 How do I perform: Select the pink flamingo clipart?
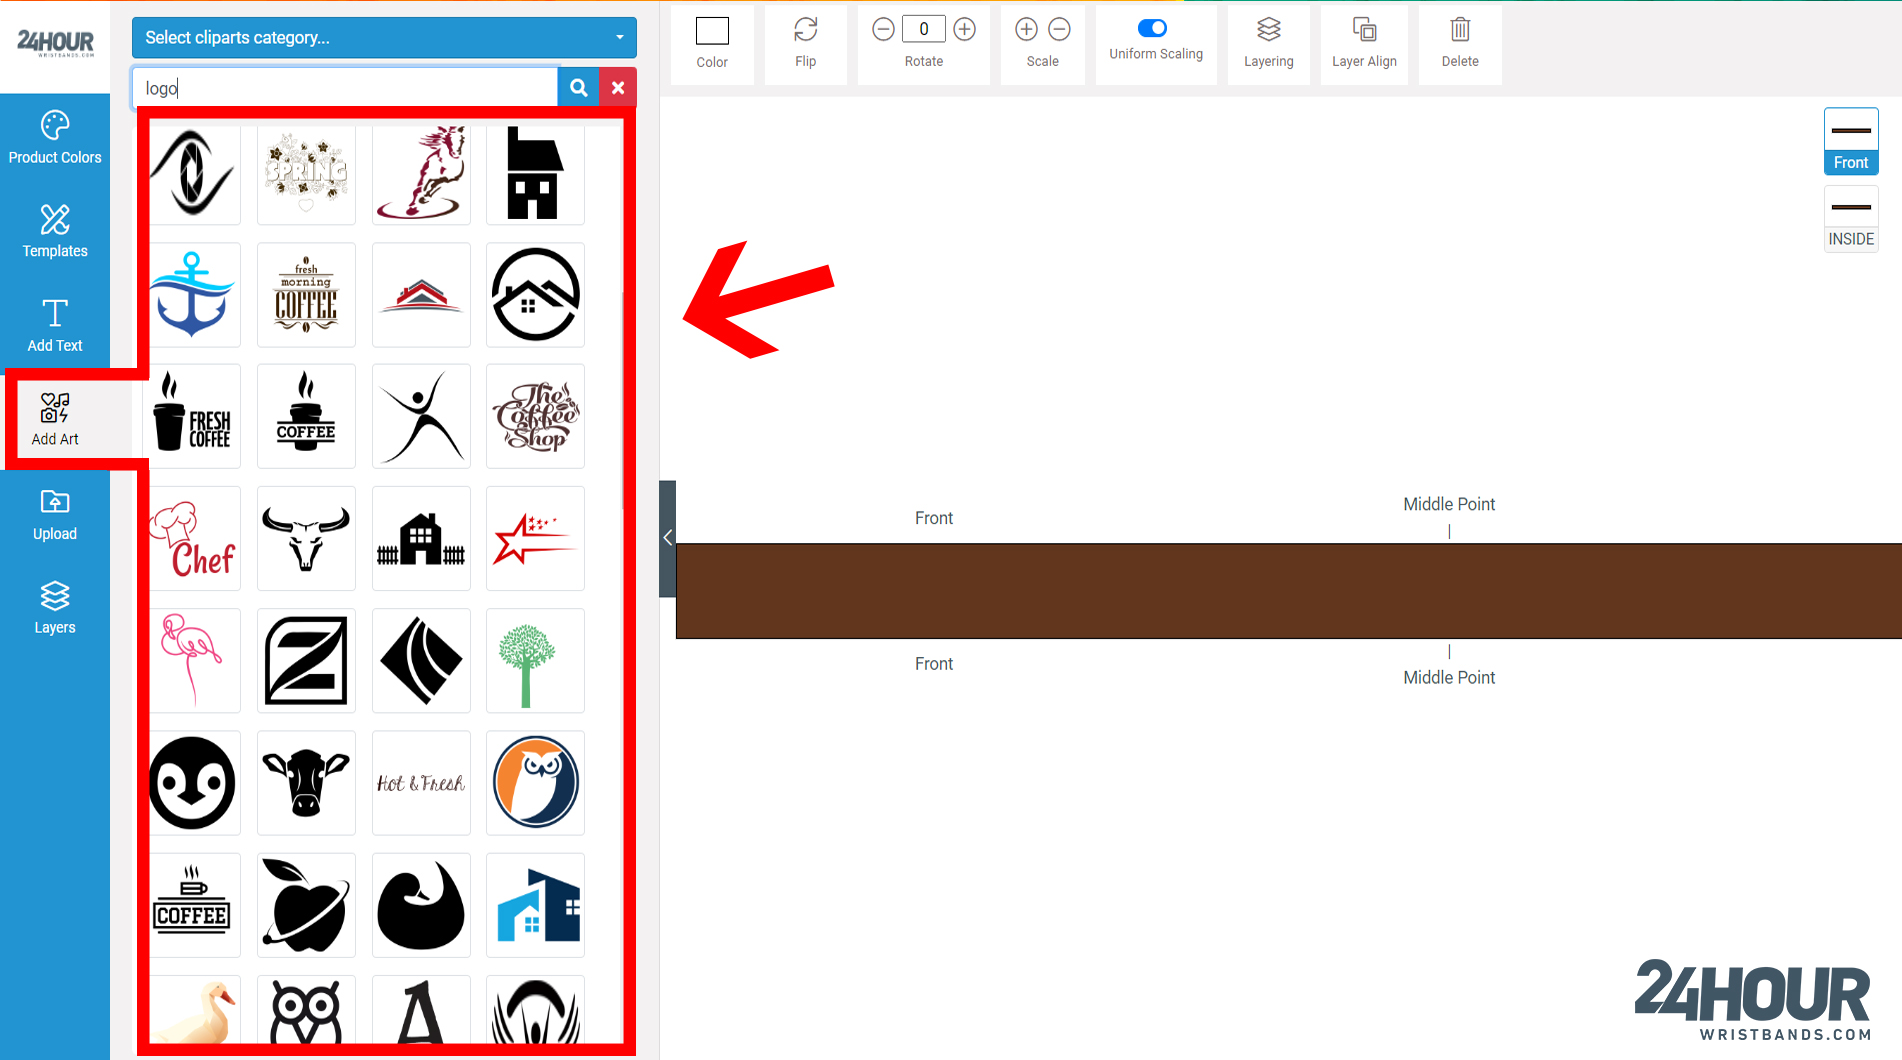pos(192,661)
